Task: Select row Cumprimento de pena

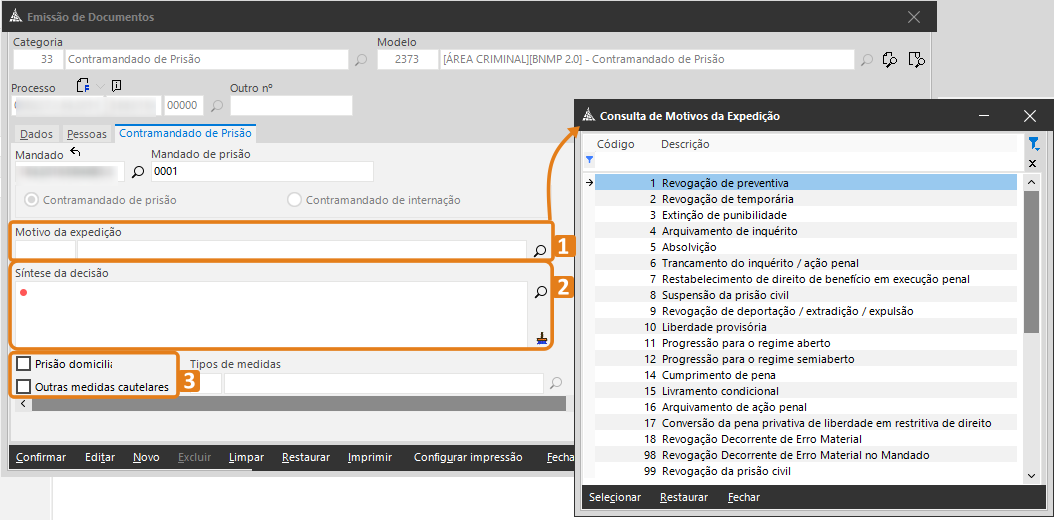Action: (x=805, y=375)
